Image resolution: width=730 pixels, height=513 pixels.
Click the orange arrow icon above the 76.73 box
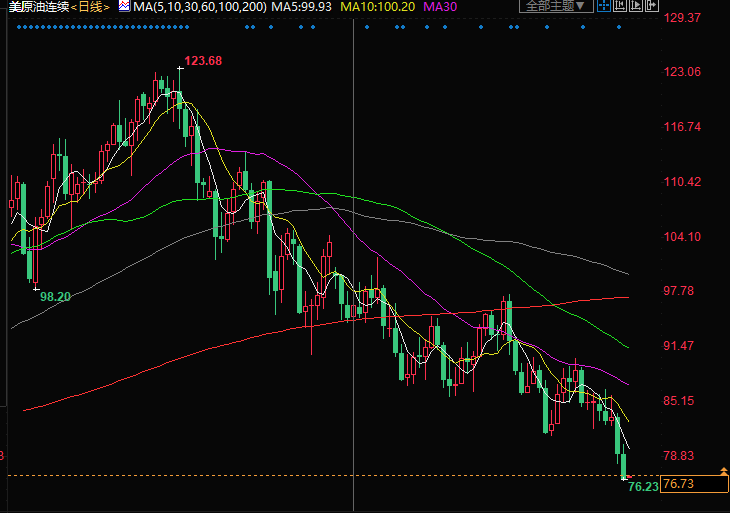723,468
